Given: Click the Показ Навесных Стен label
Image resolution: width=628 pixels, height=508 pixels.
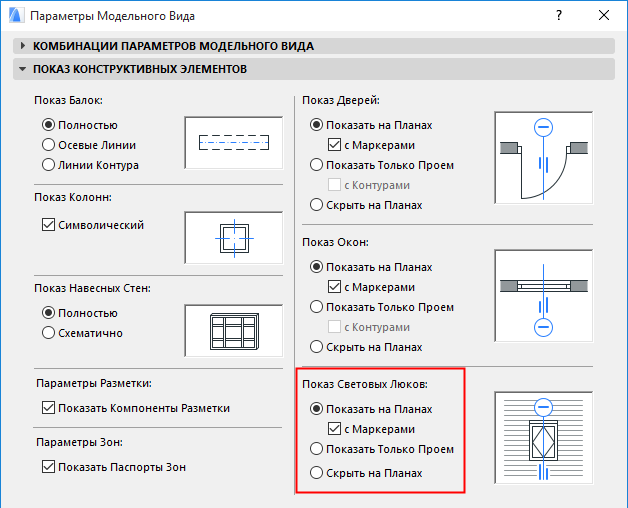Looking at the screenshot, I should [93, 288].
